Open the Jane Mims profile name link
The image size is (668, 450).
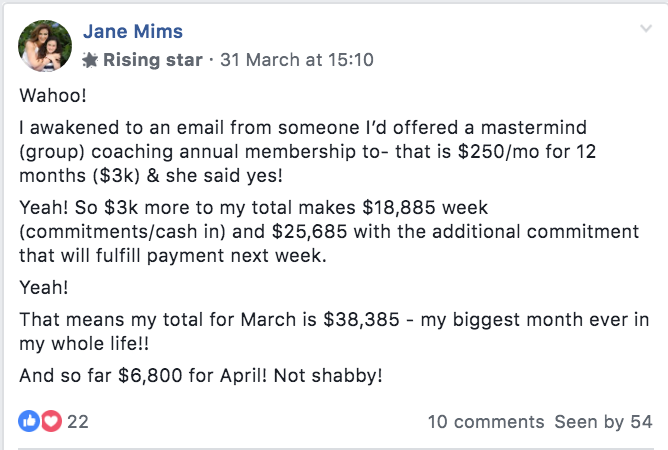[x=132, y=32]
